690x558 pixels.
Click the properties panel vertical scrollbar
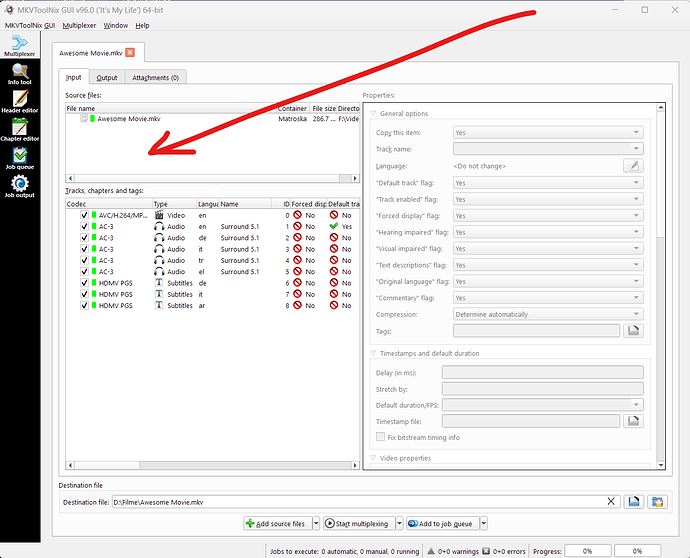[661, 286]
